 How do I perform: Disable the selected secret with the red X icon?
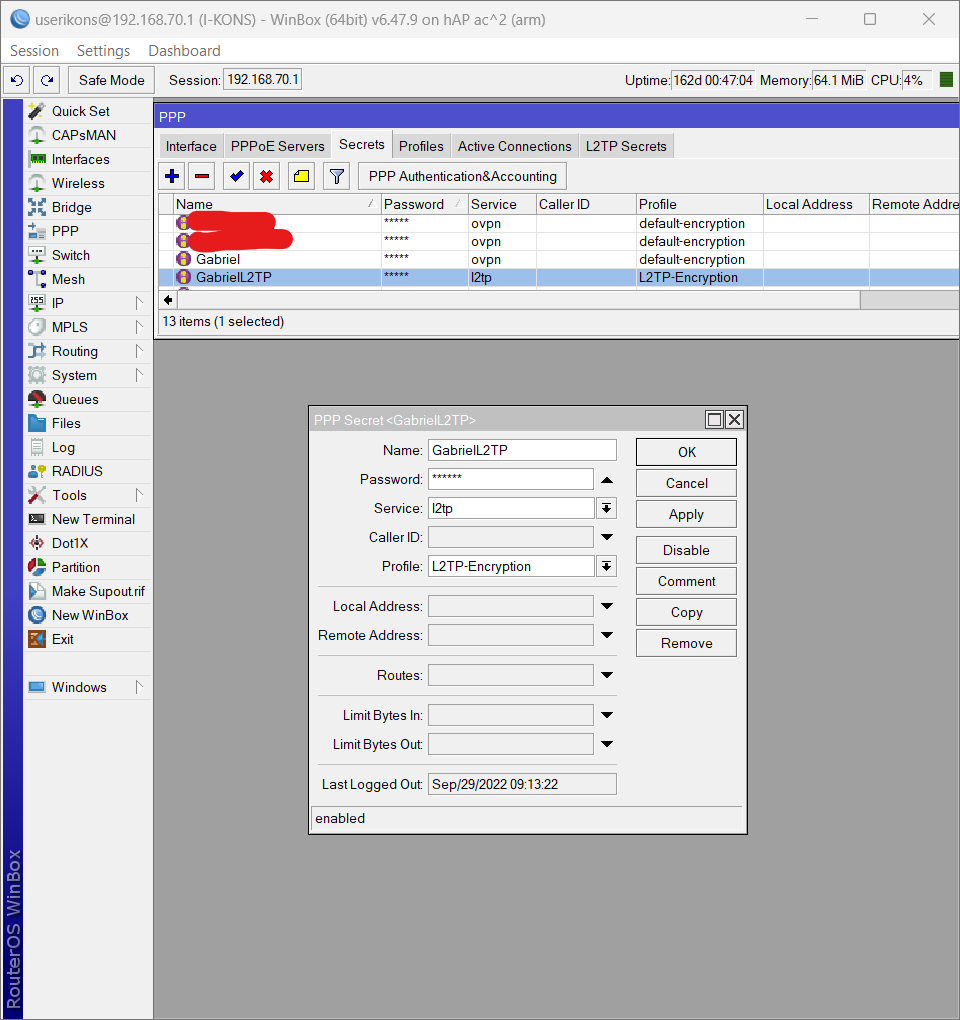click(x=268, y=176)
